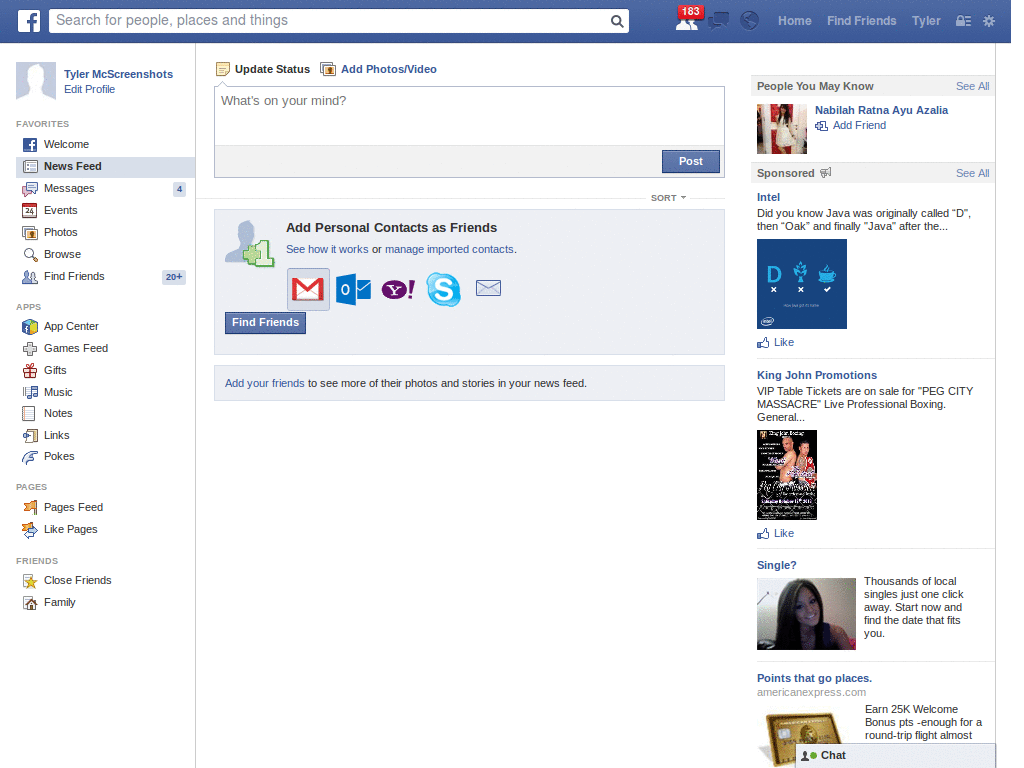Click the Events calendar icon

pyautogui.click(x=29, y=210)
